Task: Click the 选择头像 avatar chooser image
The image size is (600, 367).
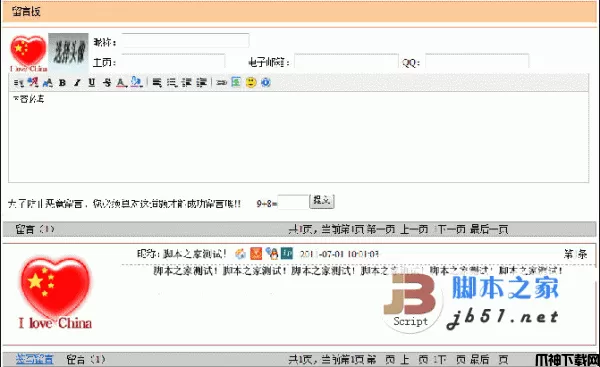Action: pyautogui.click(x=68, y=53)
